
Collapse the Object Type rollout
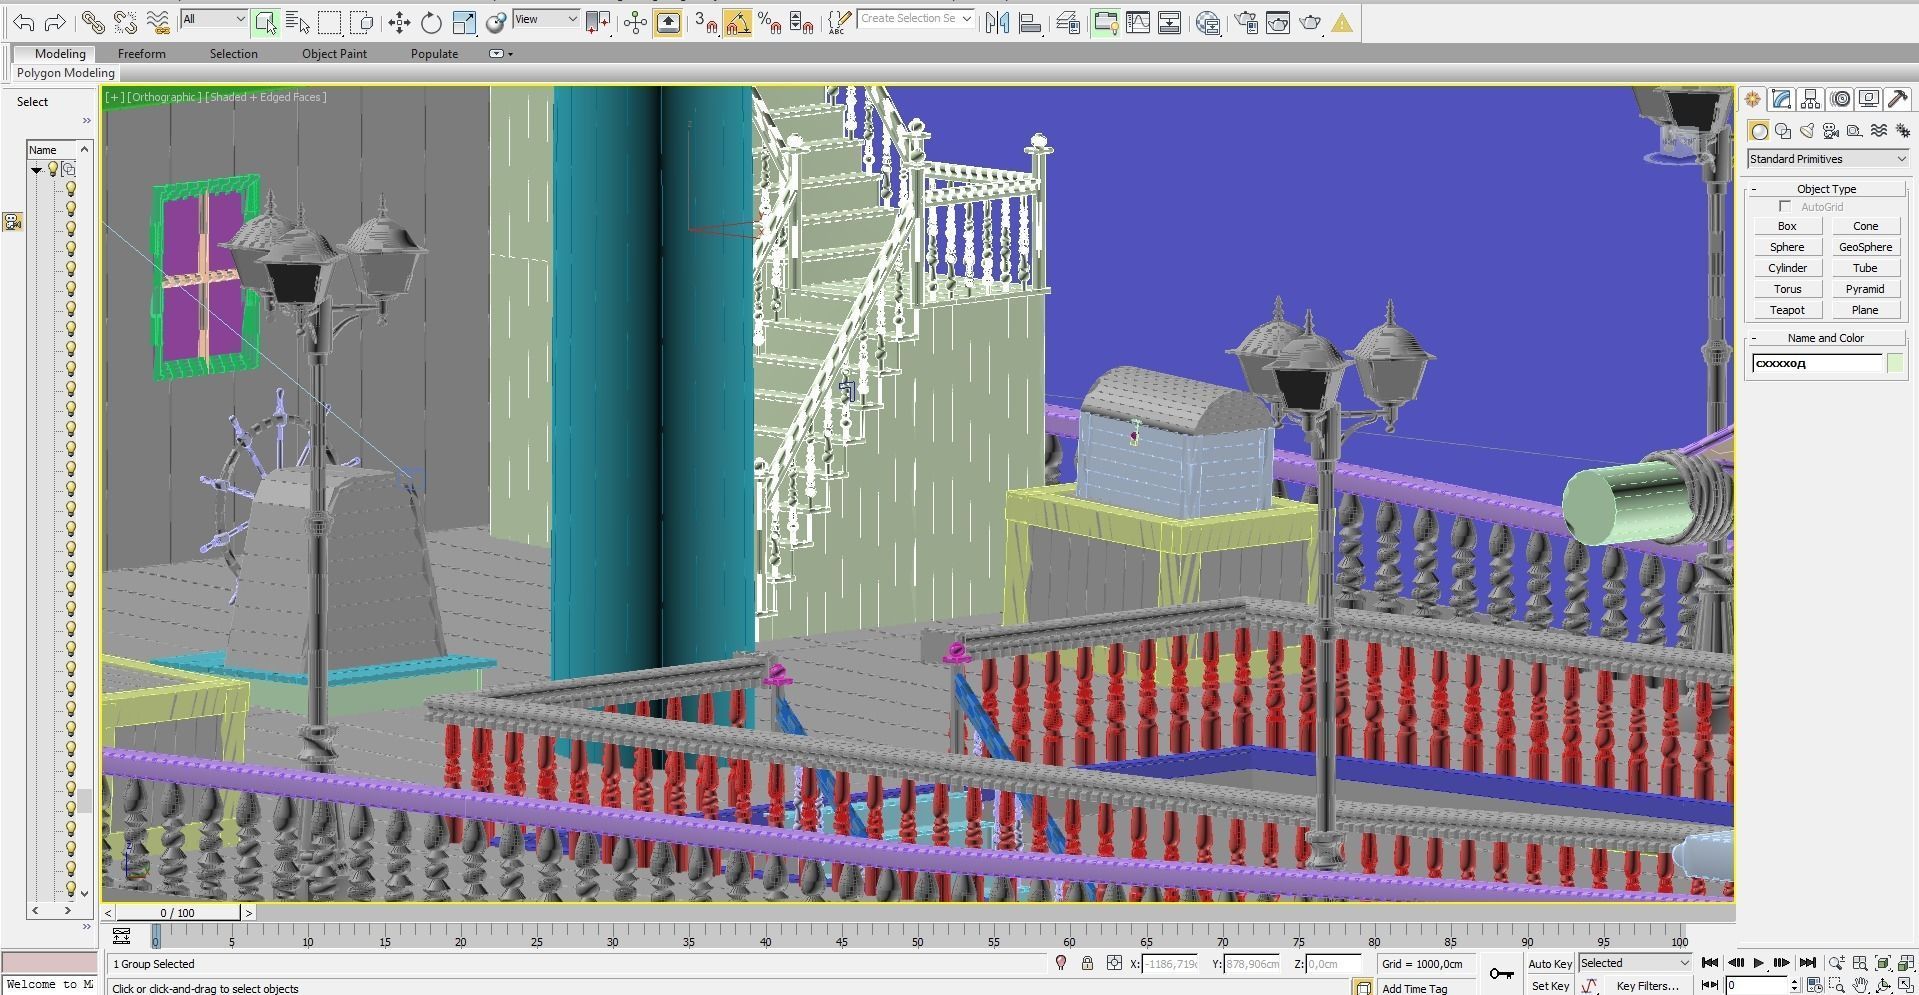pyautogui.click(x=1754, y=189)
